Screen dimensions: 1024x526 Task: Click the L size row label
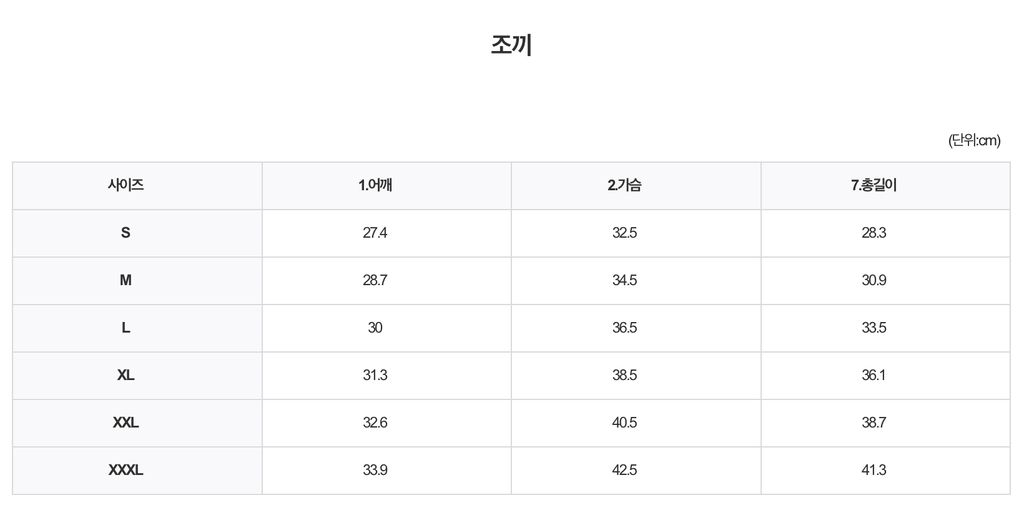[x=126, y=328]
